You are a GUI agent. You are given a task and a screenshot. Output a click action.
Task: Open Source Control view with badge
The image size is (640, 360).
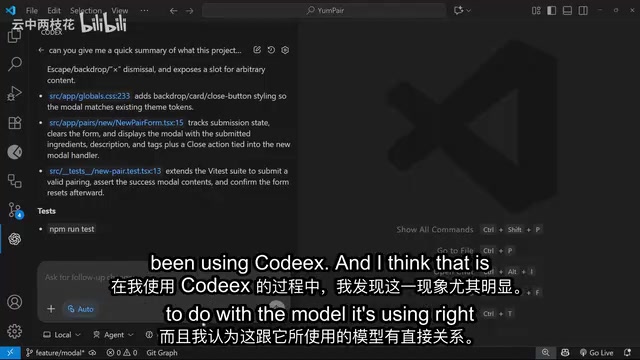point(15,210)
